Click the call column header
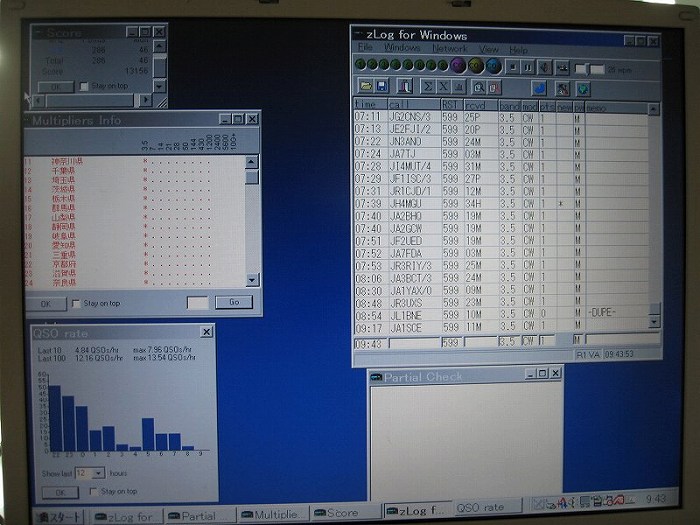The height and width of the screenshot is (525, 700). point(414,104)
